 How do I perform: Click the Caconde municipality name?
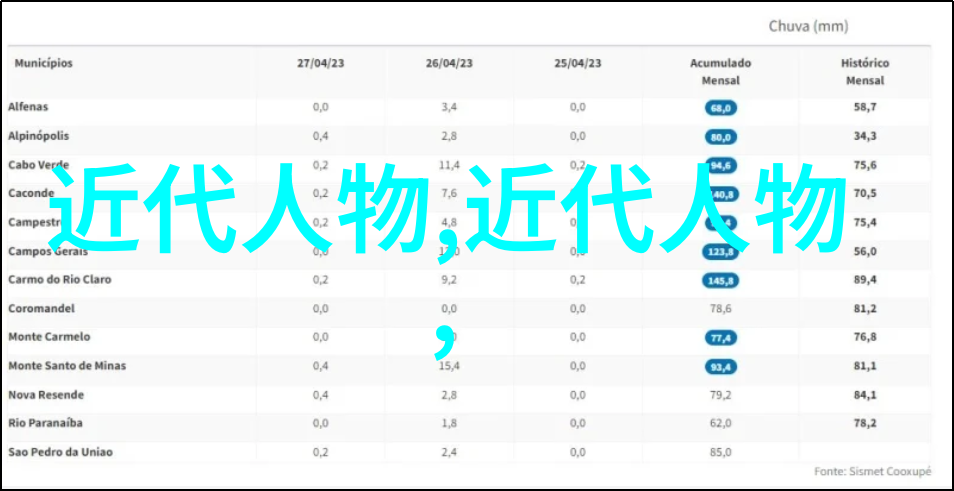(29, 193)
